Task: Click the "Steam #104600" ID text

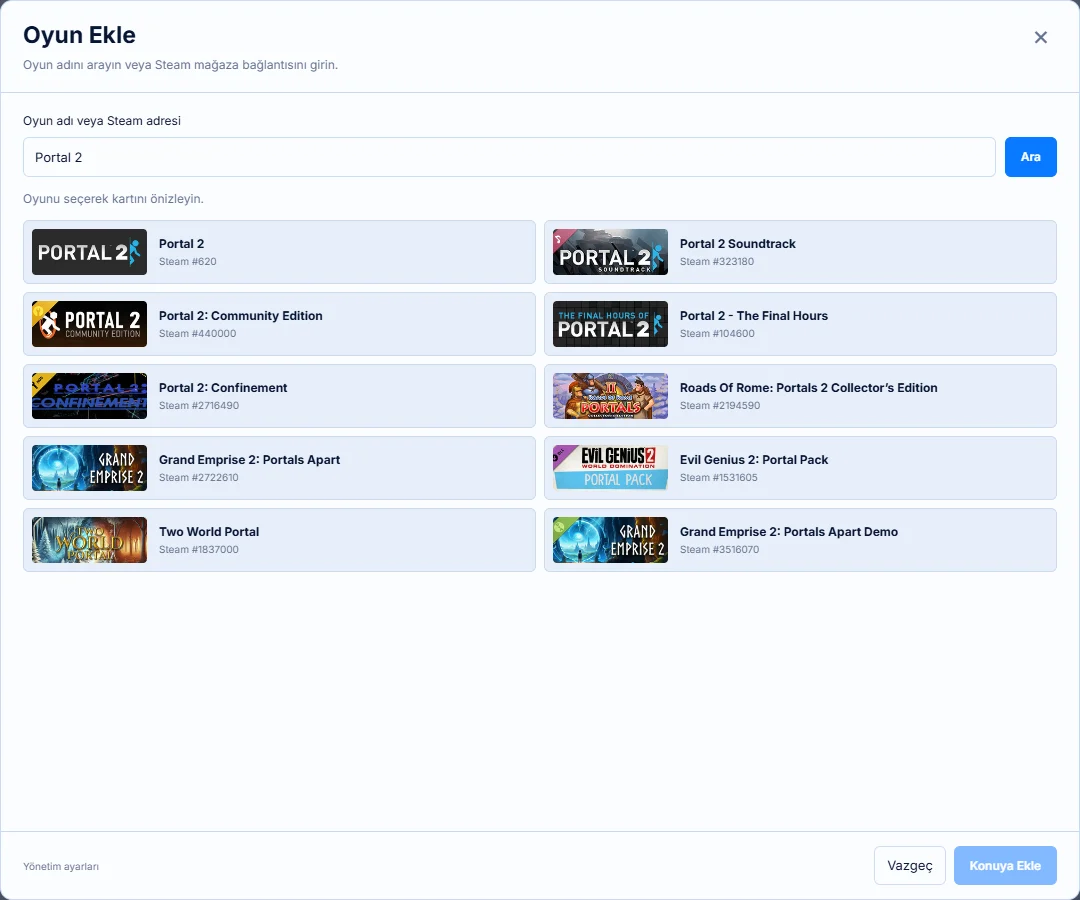Action: 717,333
